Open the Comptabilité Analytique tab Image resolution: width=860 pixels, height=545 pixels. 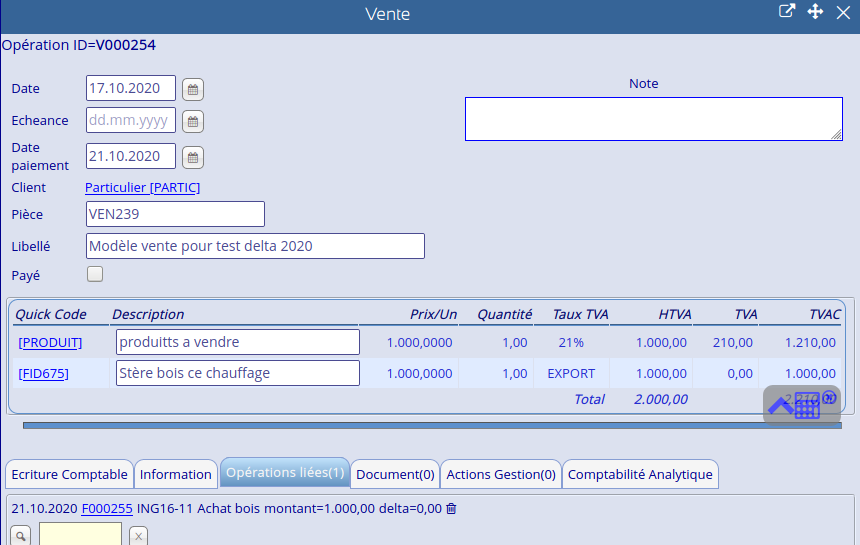640,474
